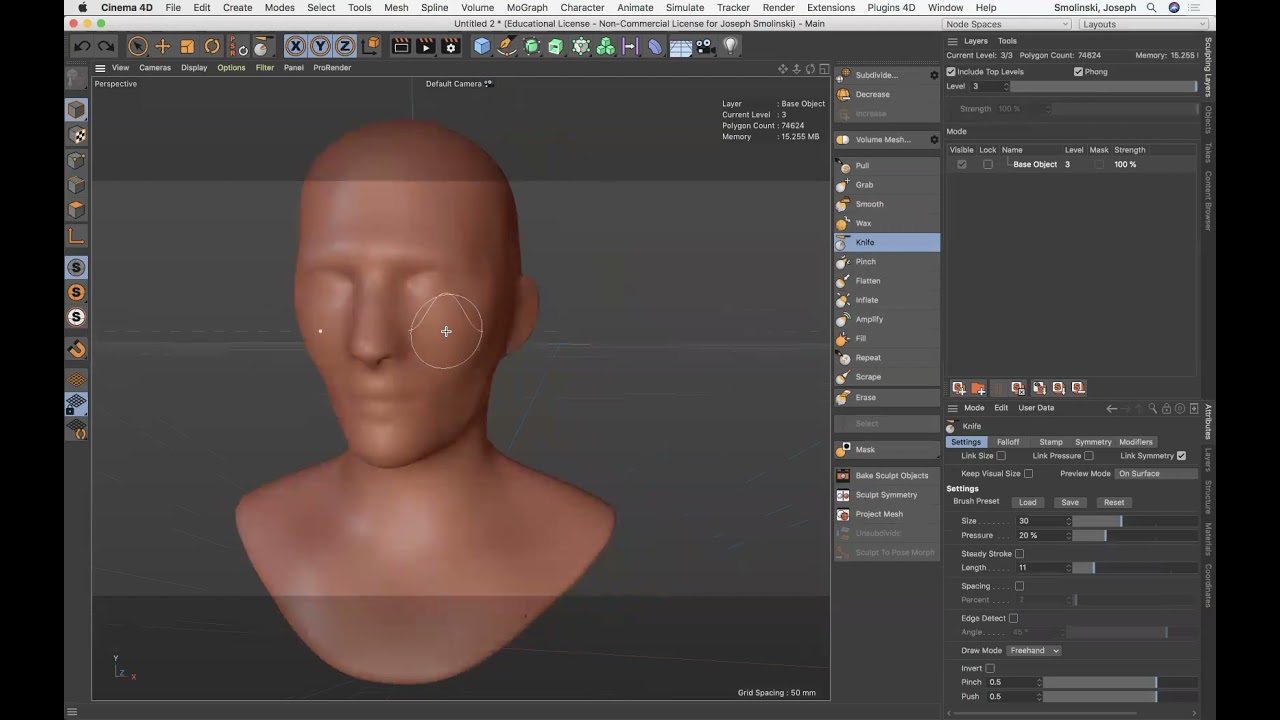Click the Redo arrow in the toolbar
The image size is (1280, 720).
[x=106, y=46]
